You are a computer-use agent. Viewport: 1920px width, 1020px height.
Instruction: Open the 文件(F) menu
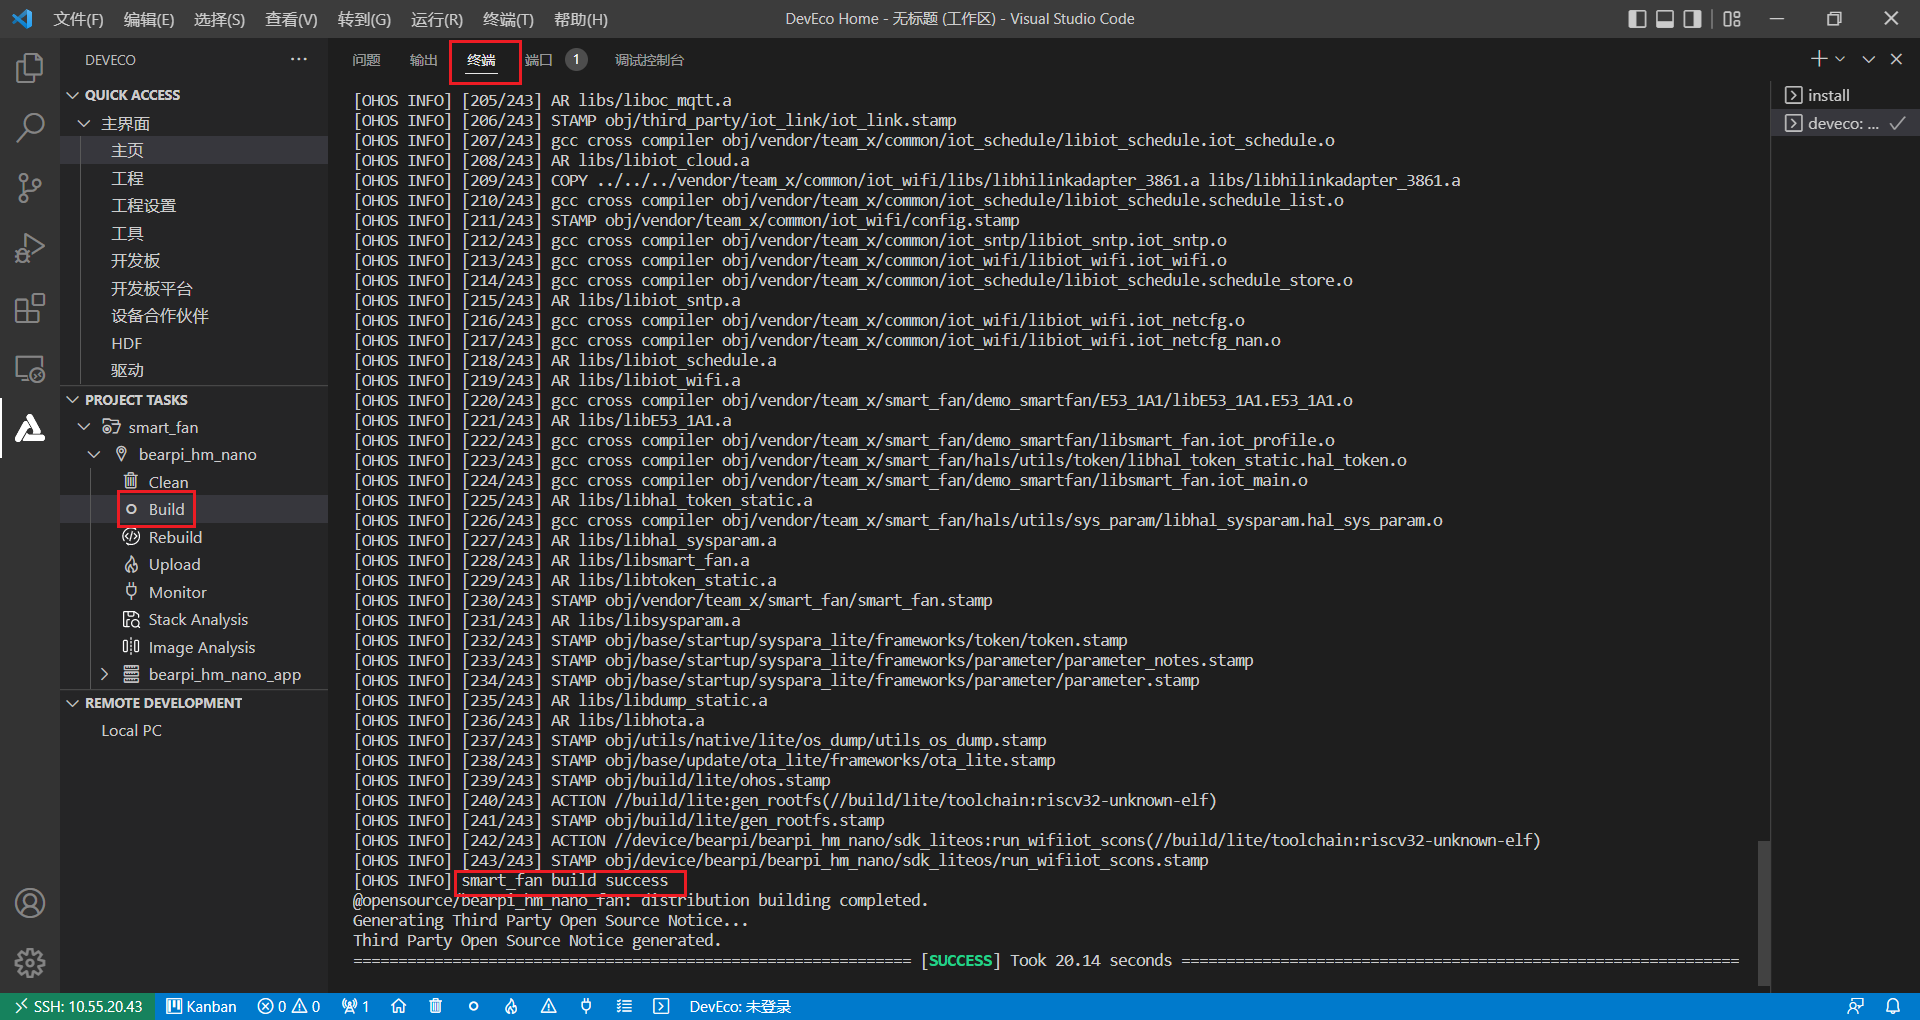[78, 19]
